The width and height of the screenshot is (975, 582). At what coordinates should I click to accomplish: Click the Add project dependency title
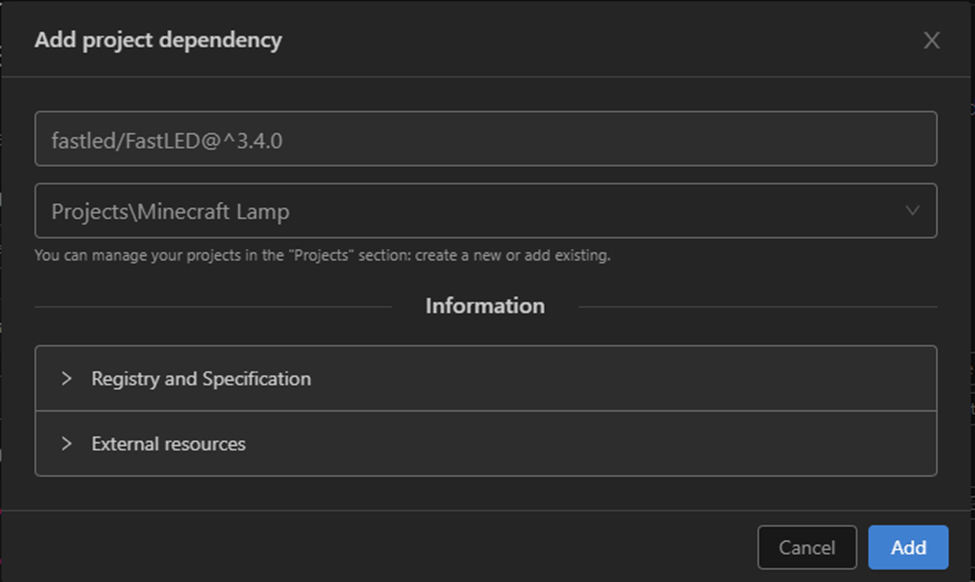pyautogui.click(x=158, y=40)
